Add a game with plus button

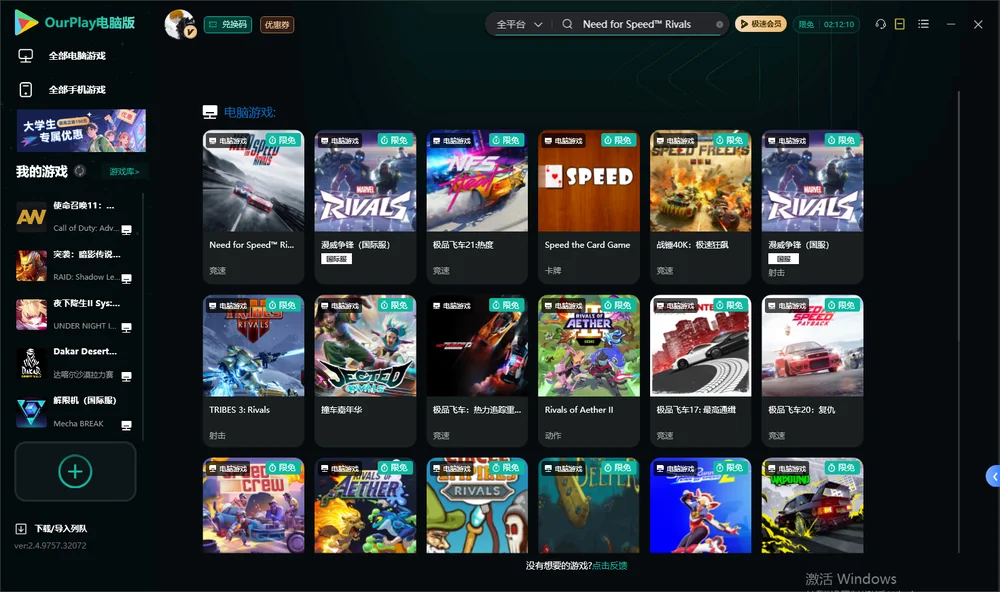point(75,471)
